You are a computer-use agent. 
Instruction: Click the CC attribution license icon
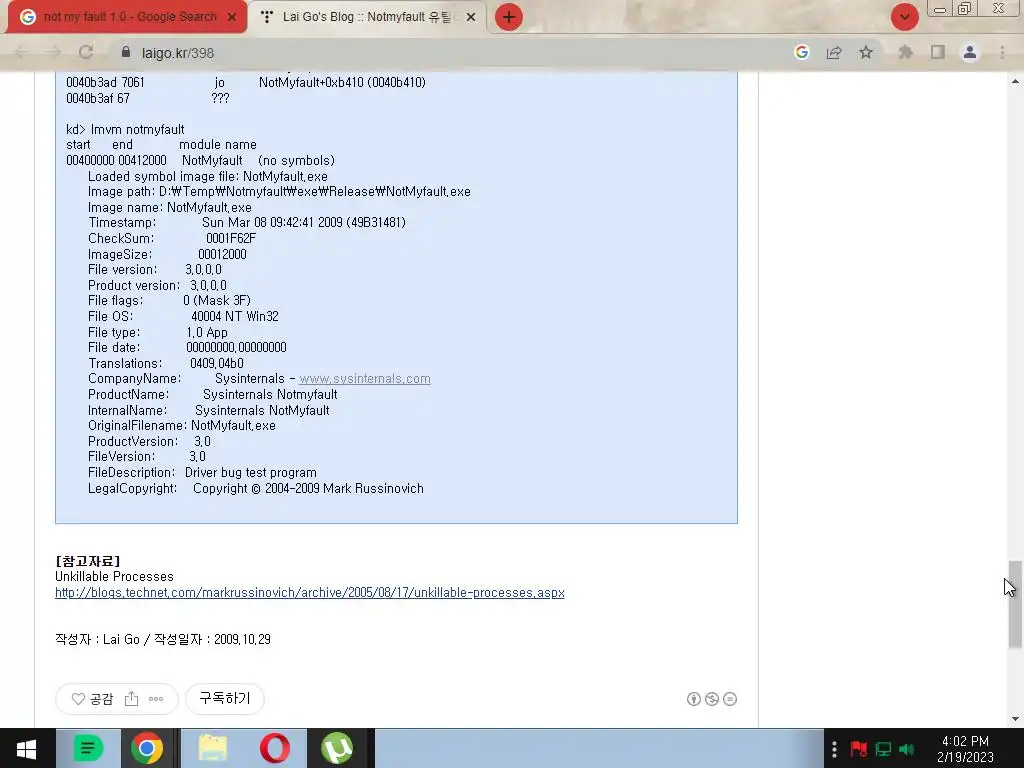(694, 699)
